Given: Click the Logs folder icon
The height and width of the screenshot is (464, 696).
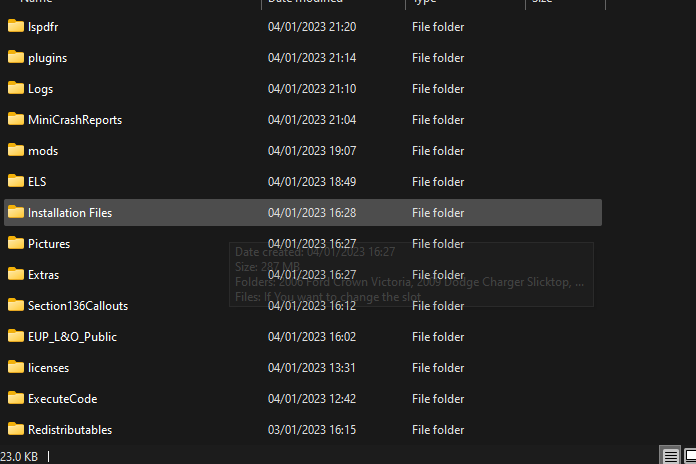Looking at the screenshot, I should point(15,89).
